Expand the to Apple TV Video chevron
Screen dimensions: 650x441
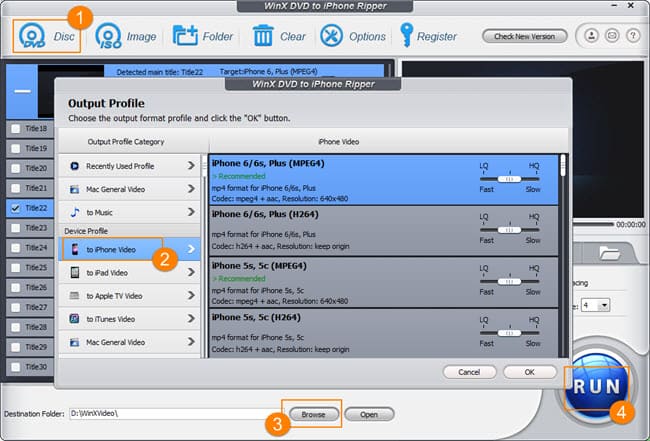191,296
